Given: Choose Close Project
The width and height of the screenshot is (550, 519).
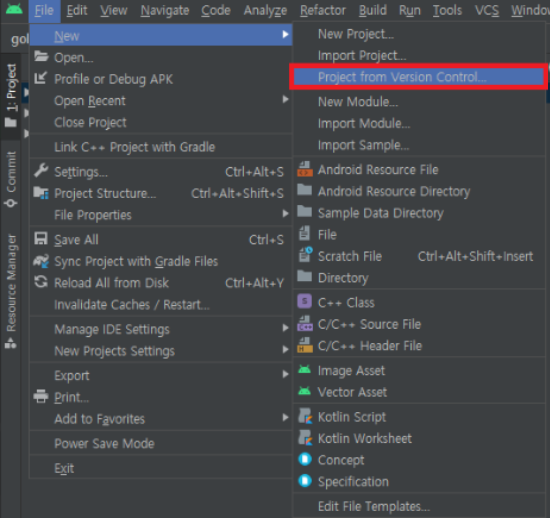Looking at the screenshot, I should [x=161, y=122].
